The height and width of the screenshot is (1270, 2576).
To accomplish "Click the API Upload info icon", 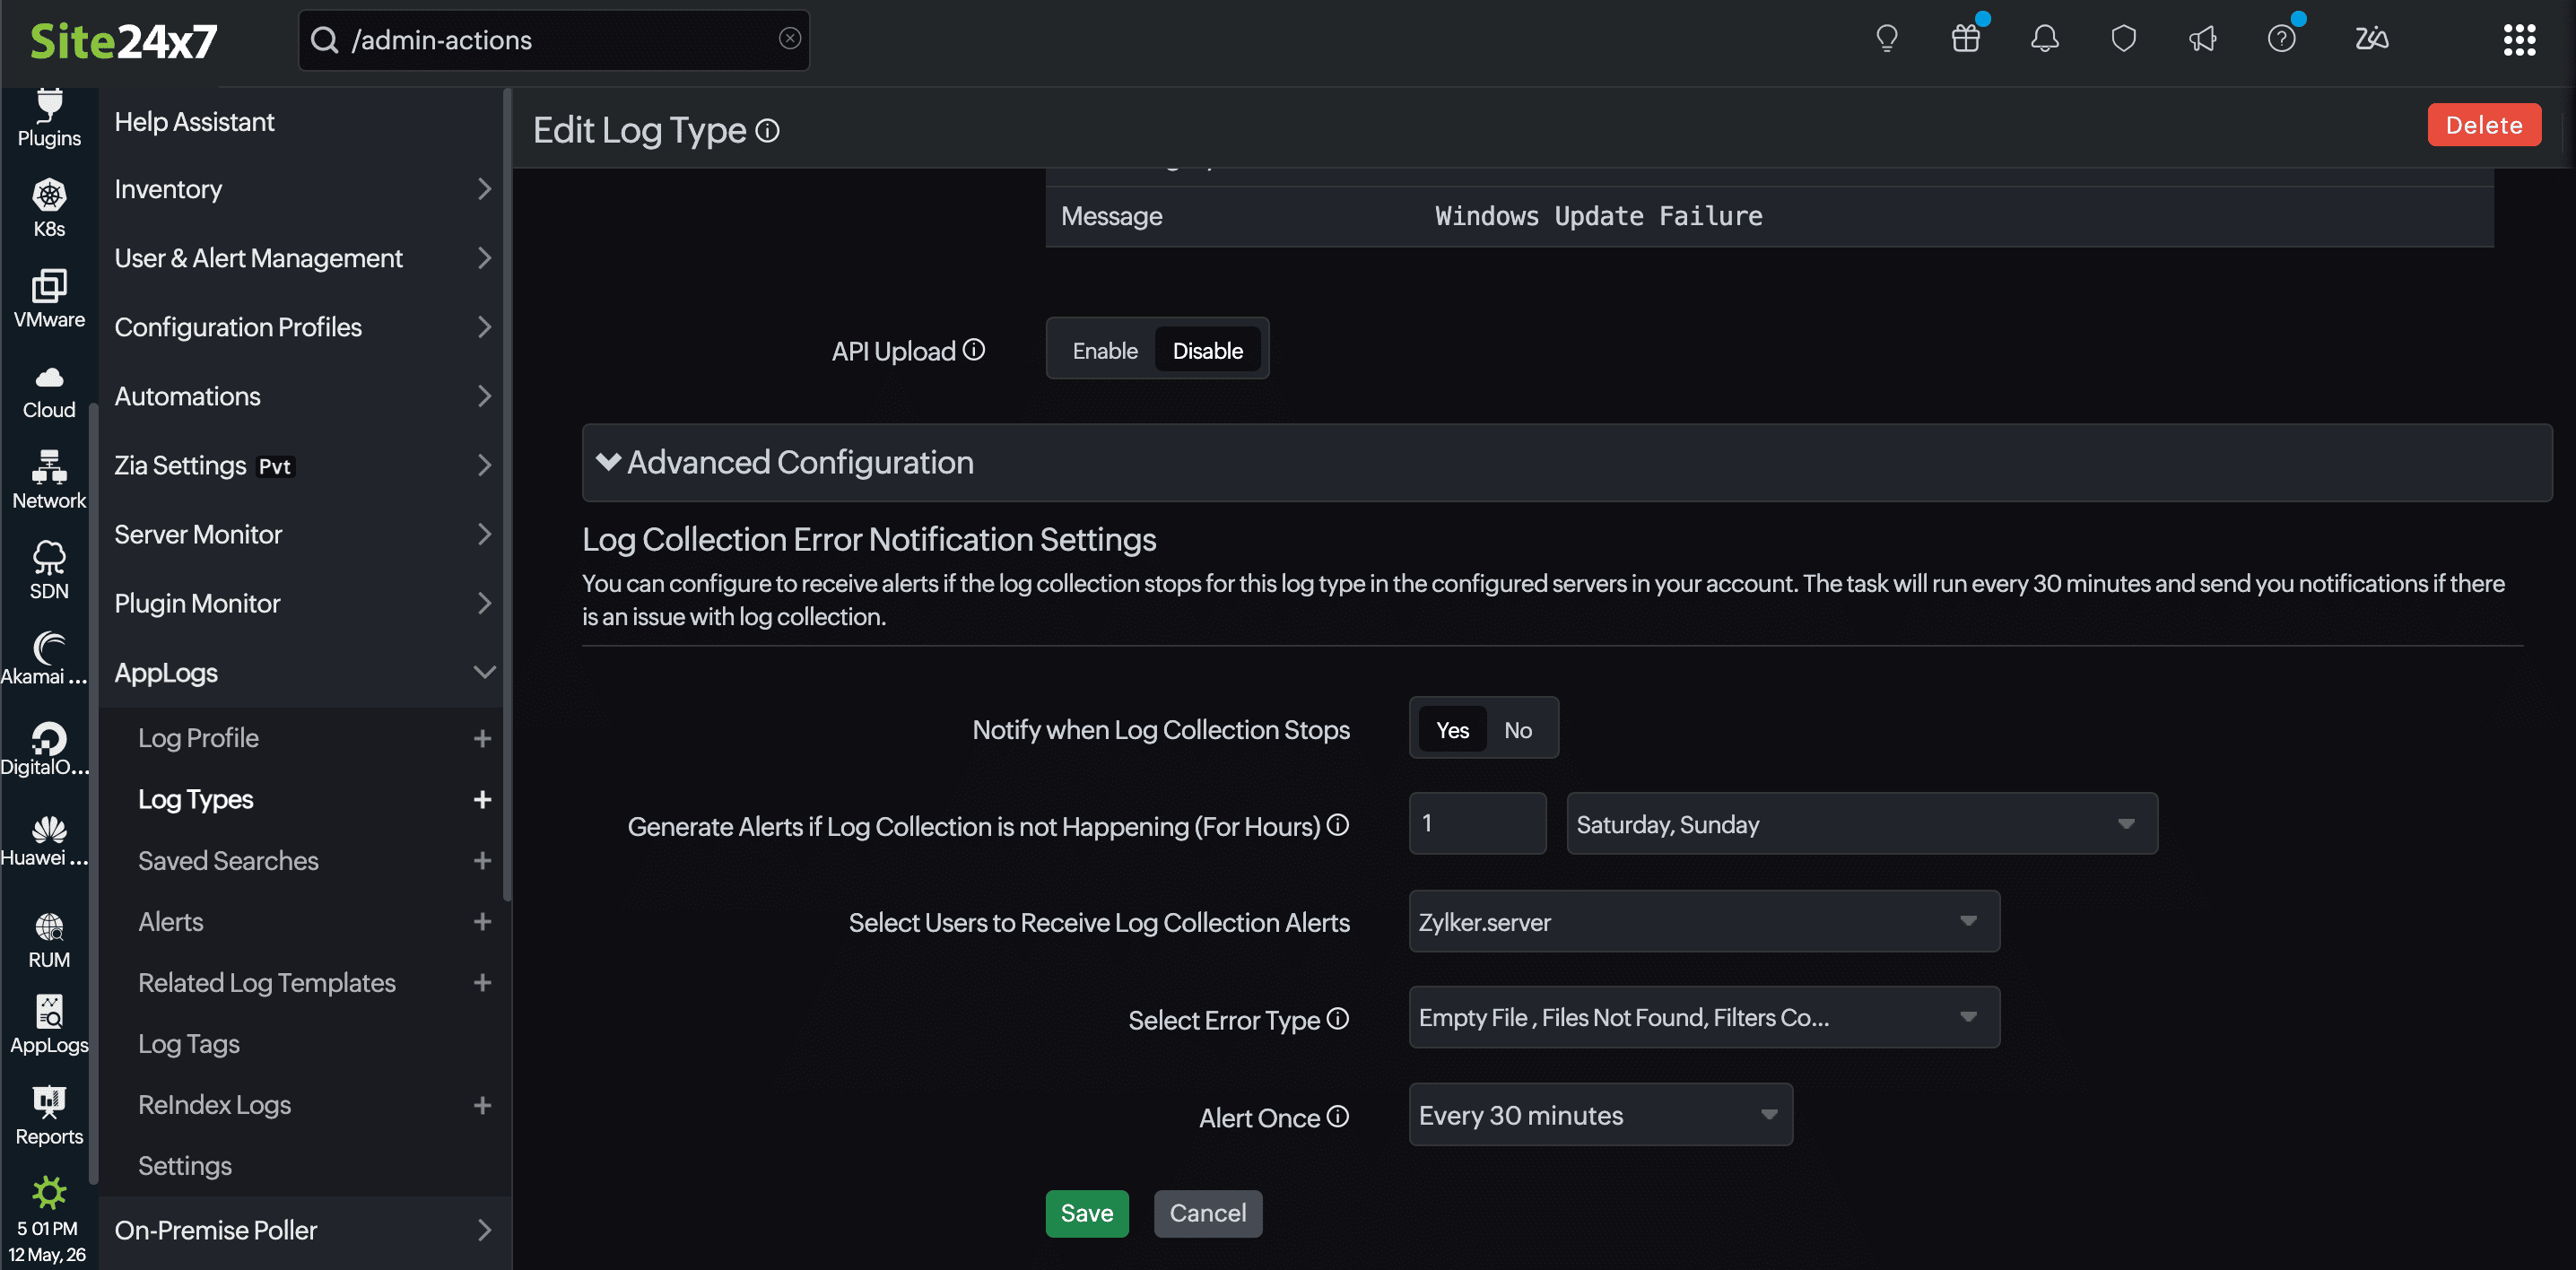I will pos(973,350).
